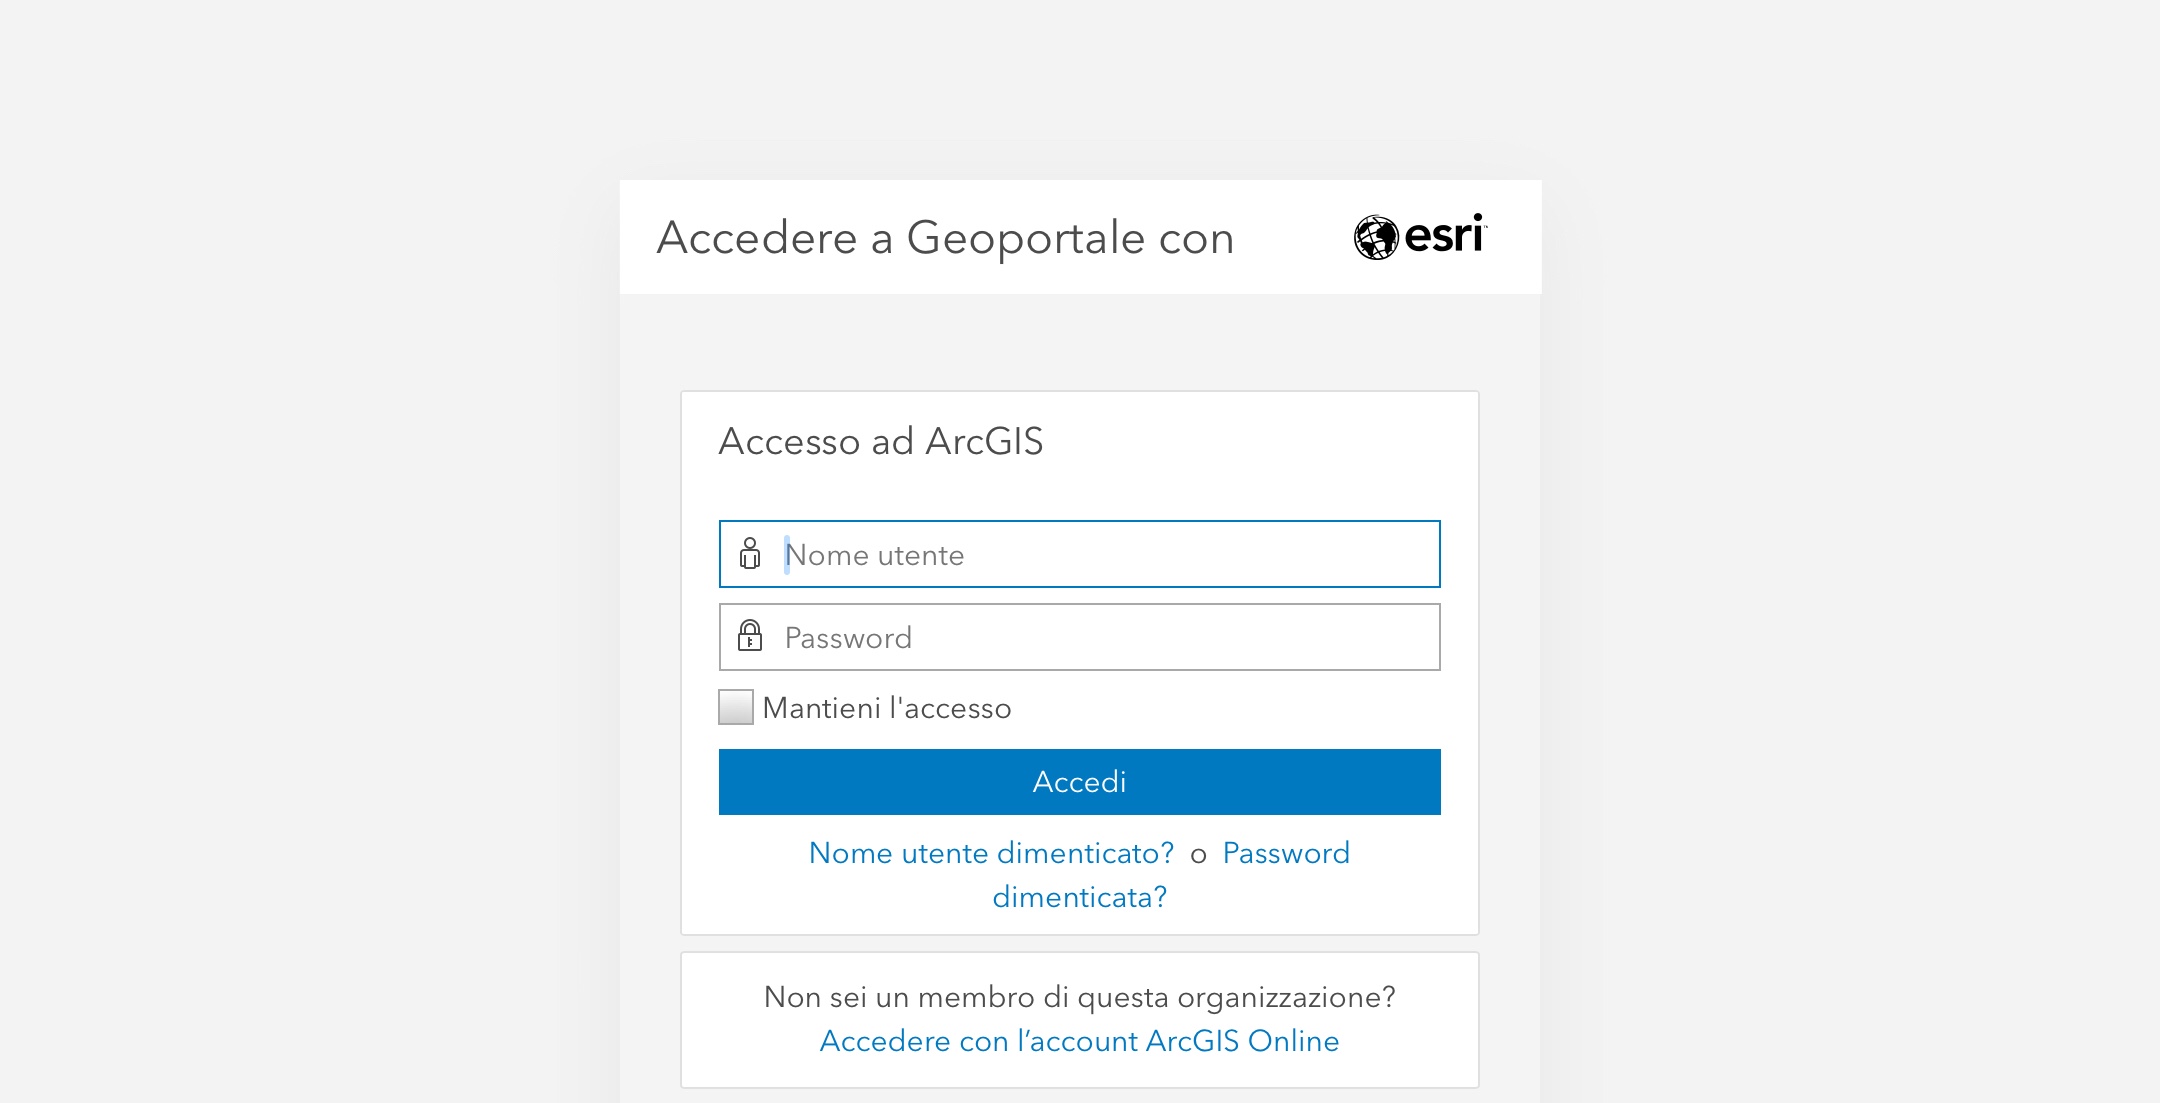Click the ArcGIS Online account panel box
Viewport: 2160px width, 1103px height.
coord(1080,1020)
